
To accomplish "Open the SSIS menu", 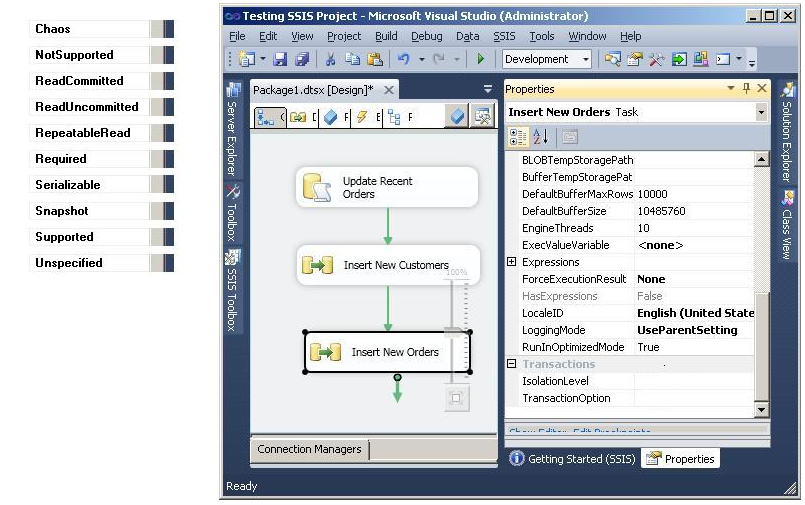I will 504,36.
